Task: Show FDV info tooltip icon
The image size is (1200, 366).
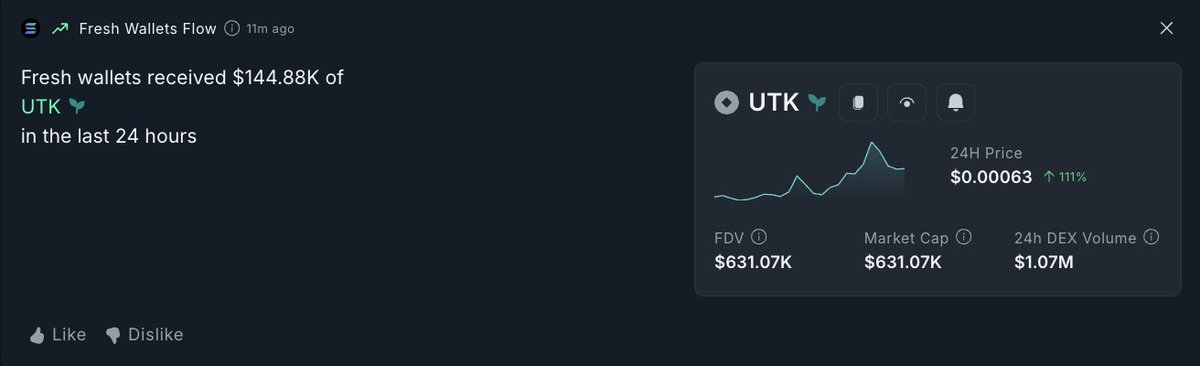Action: [x=759, y=238]
